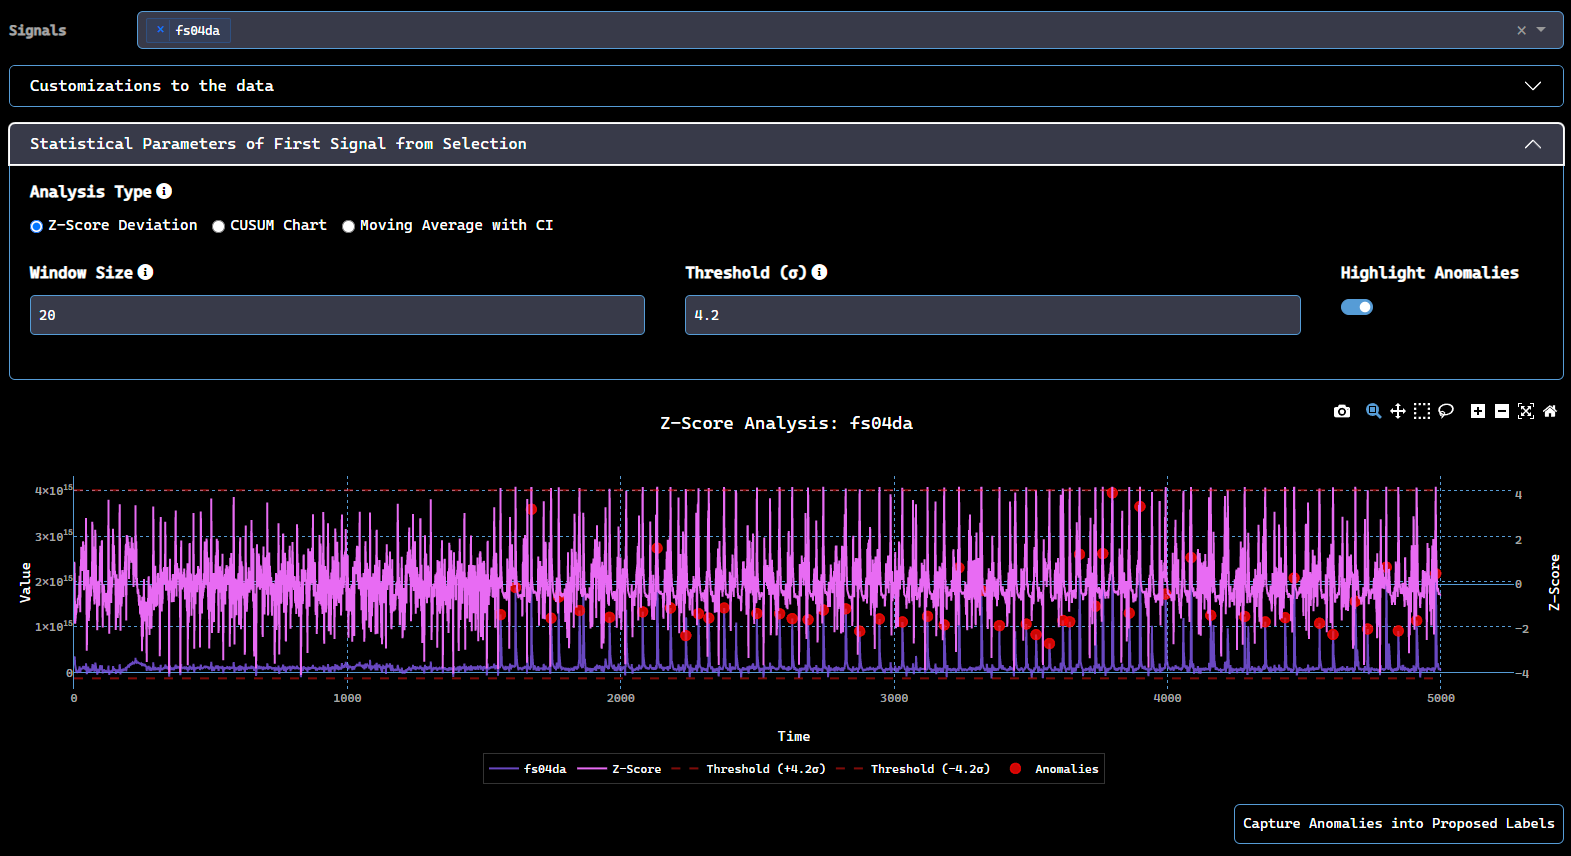Click the Time x-axis label

click(x=794, y=736)
